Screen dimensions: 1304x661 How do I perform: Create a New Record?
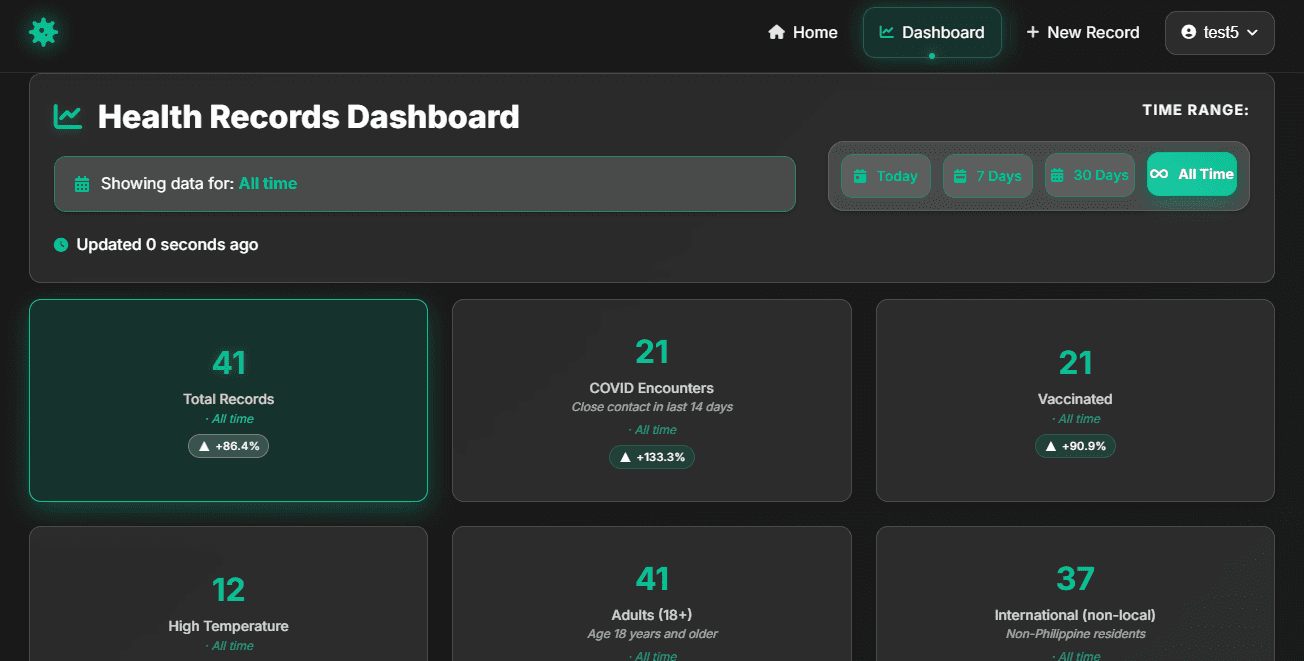(1083, 32)
